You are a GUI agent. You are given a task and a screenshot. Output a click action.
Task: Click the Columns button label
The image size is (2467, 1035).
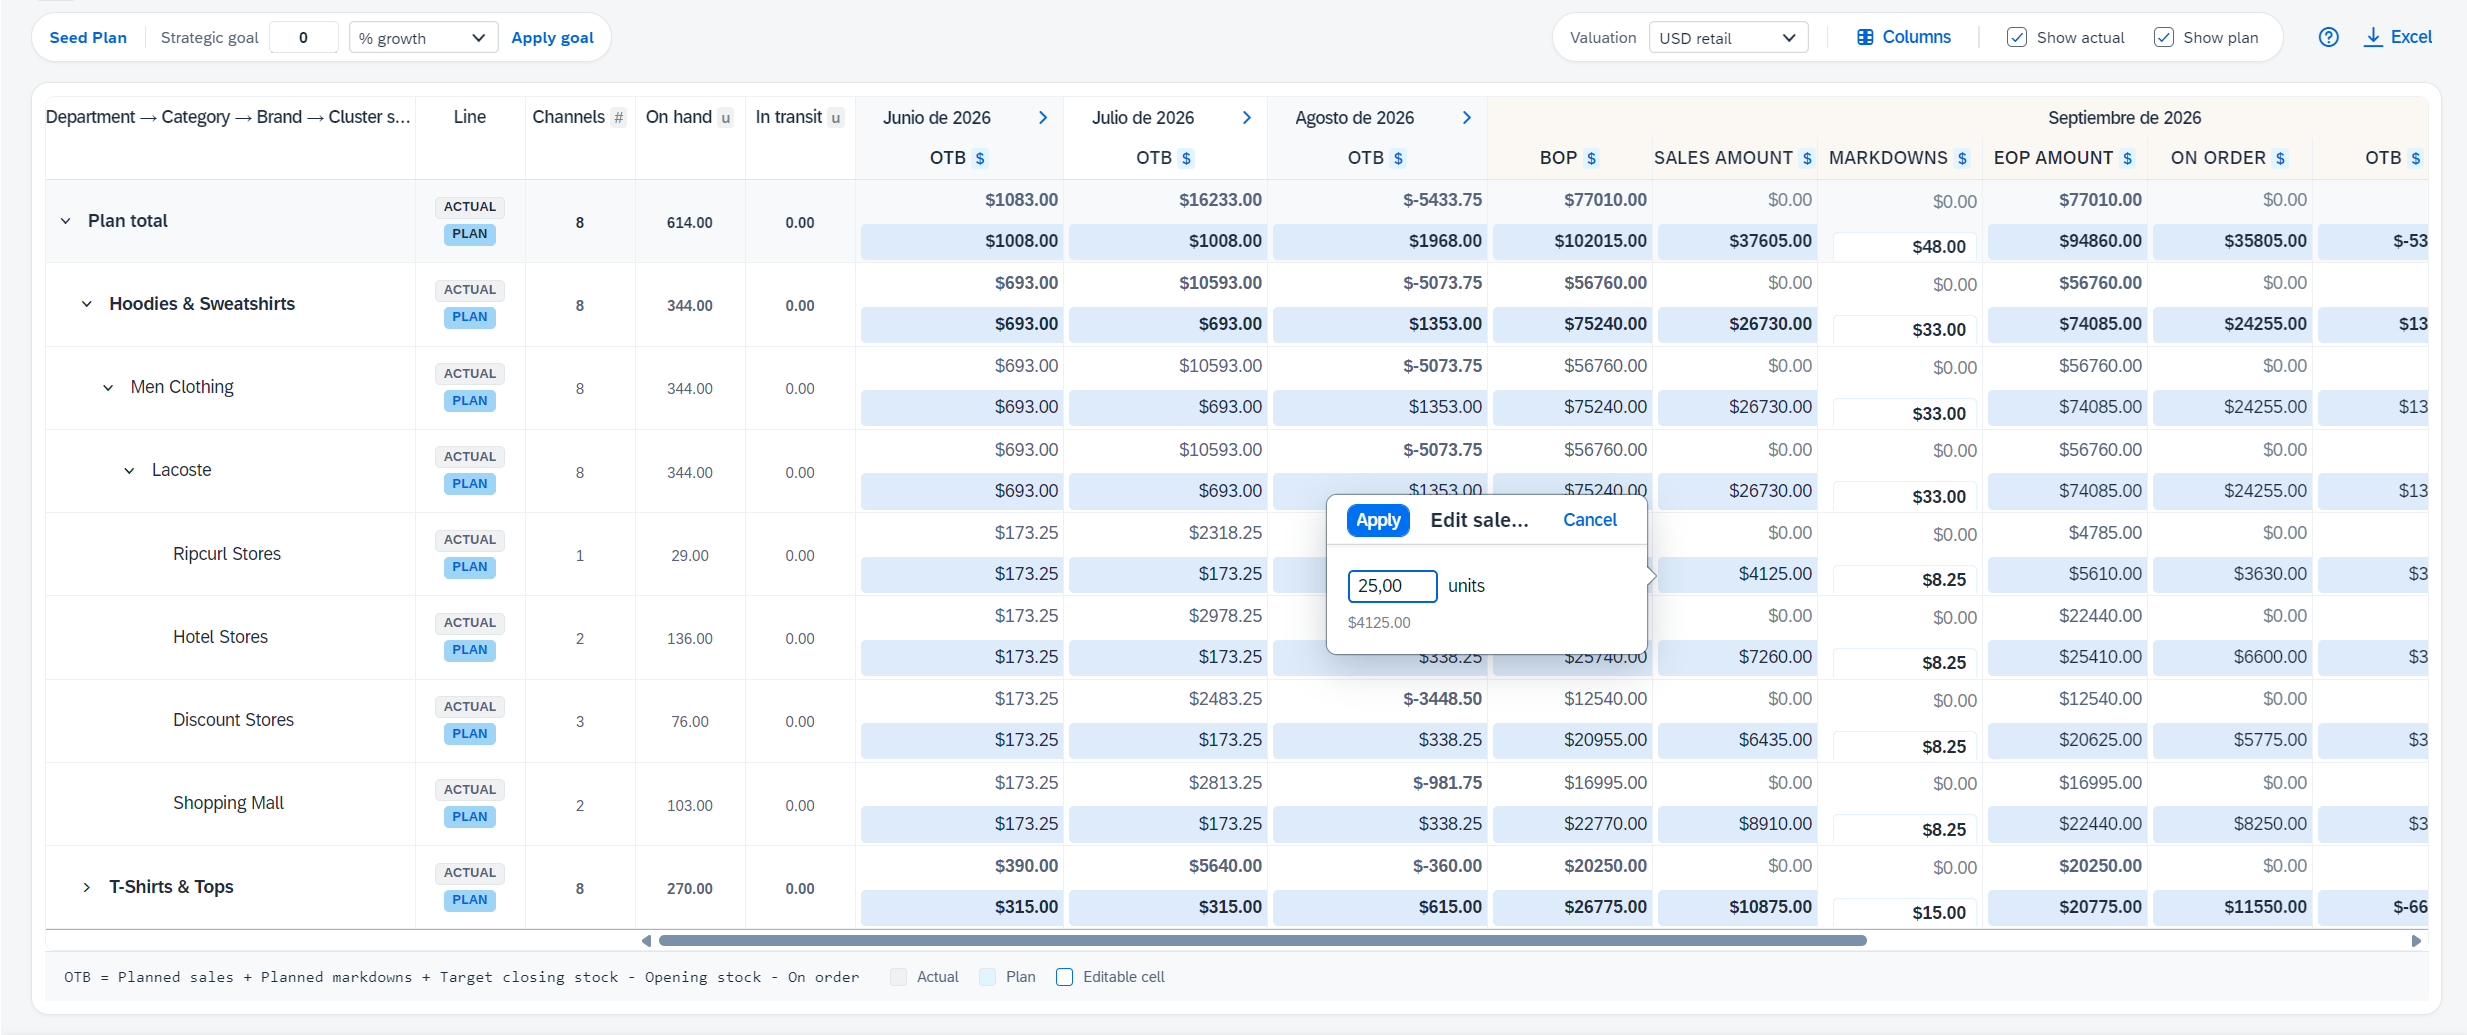point(1916,37)
